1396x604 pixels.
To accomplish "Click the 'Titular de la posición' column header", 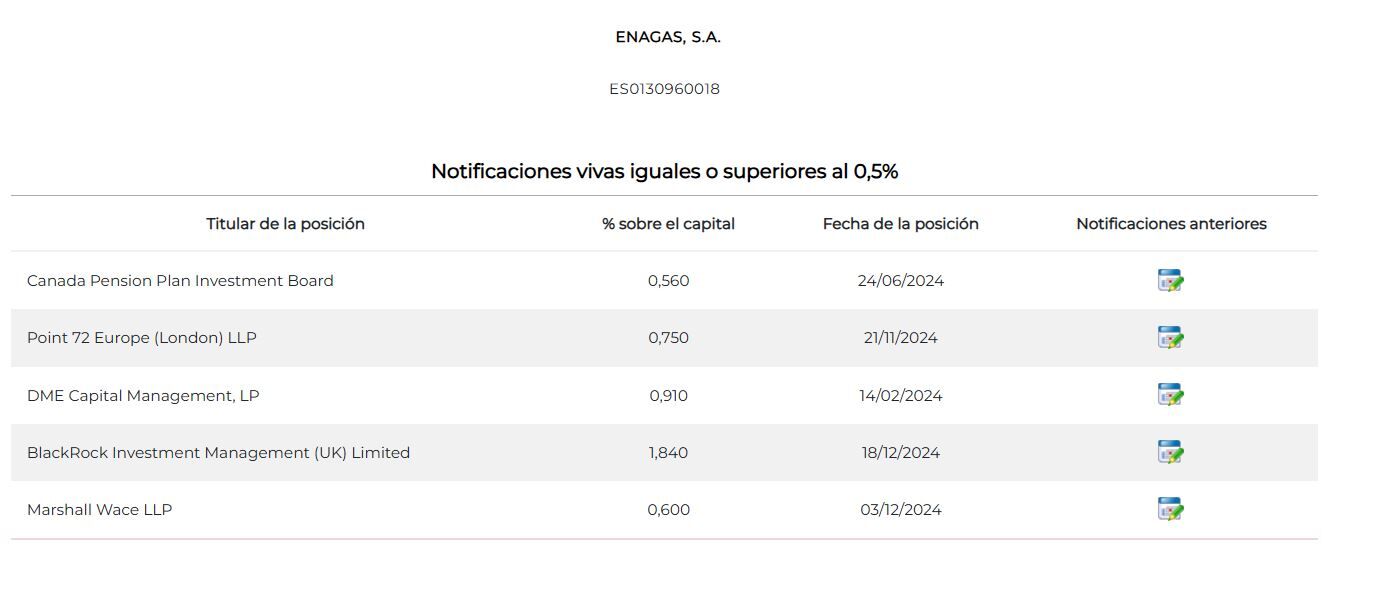I will (x=285, y=224).
